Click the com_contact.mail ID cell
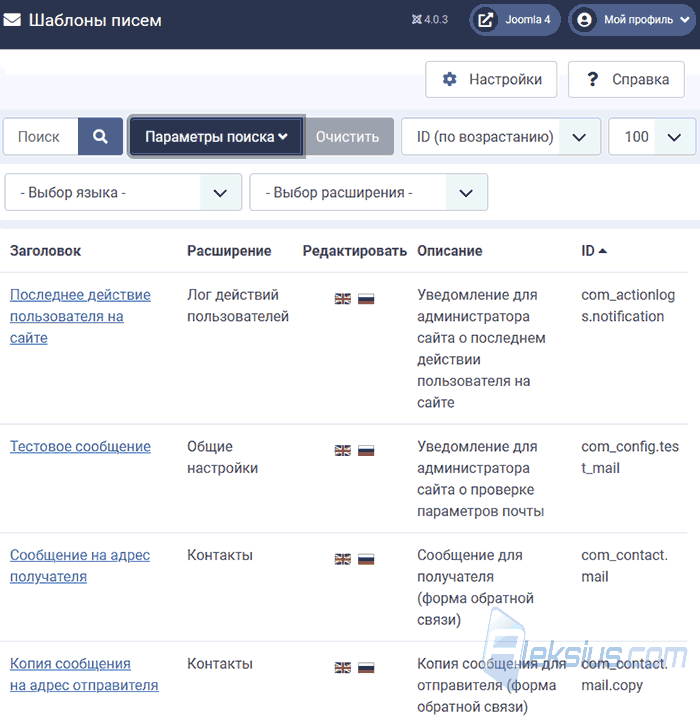700x718 pixels. click(624, 566)
